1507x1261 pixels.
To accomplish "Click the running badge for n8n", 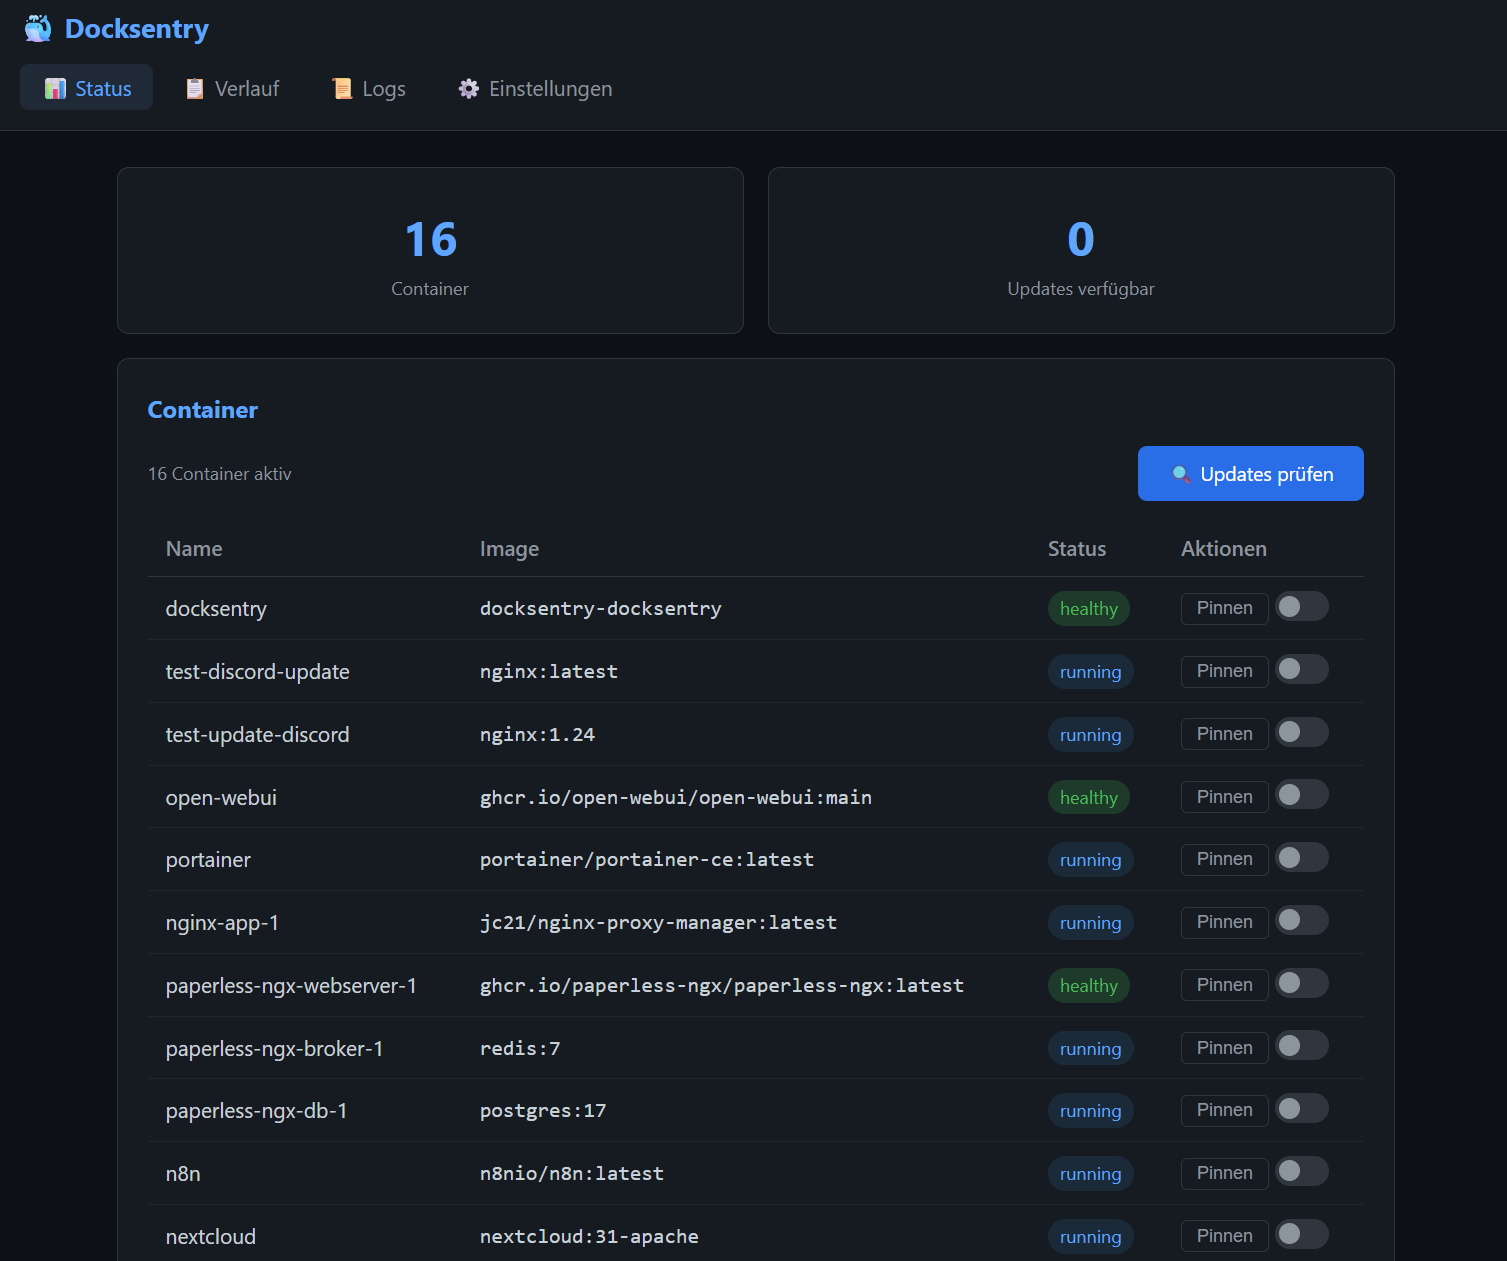I will pyautogui.click(x=1091, y=1174).
